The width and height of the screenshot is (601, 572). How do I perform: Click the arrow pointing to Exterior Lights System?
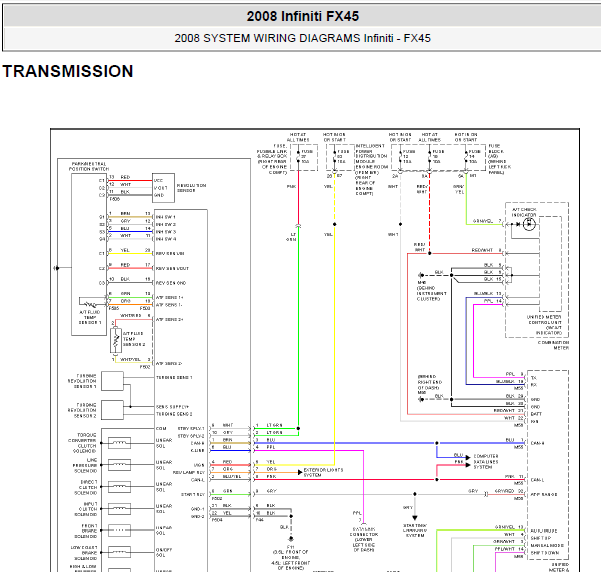click(300, 472)
